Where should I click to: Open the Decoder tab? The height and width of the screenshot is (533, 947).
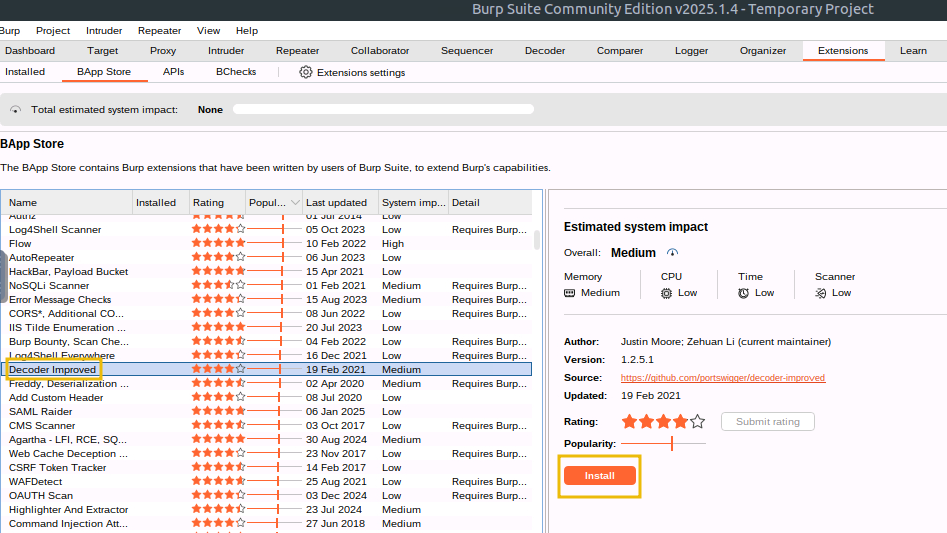(x=545, y=51)
